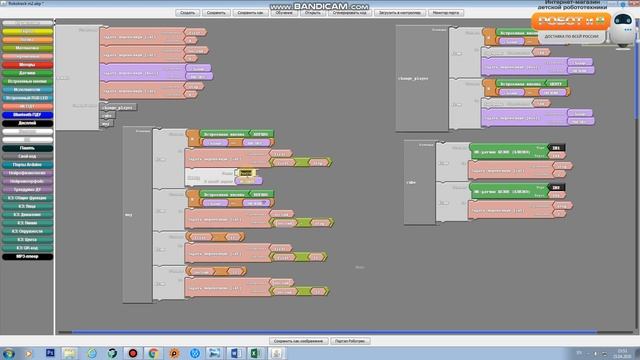Click the red record icon in taskbar
This screenshot has height=360, width=640.
pyautogui.click(x=133, y=353)
